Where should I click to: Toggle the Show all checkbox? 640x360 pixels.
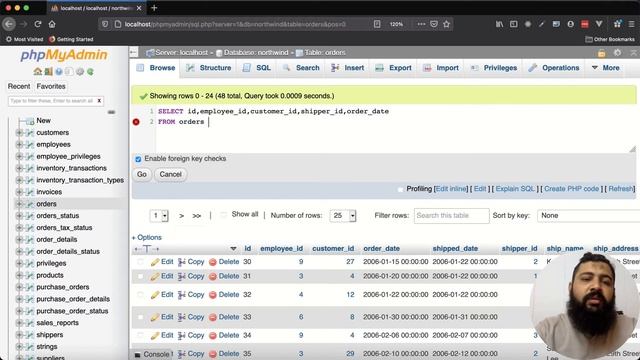[223, 215]
